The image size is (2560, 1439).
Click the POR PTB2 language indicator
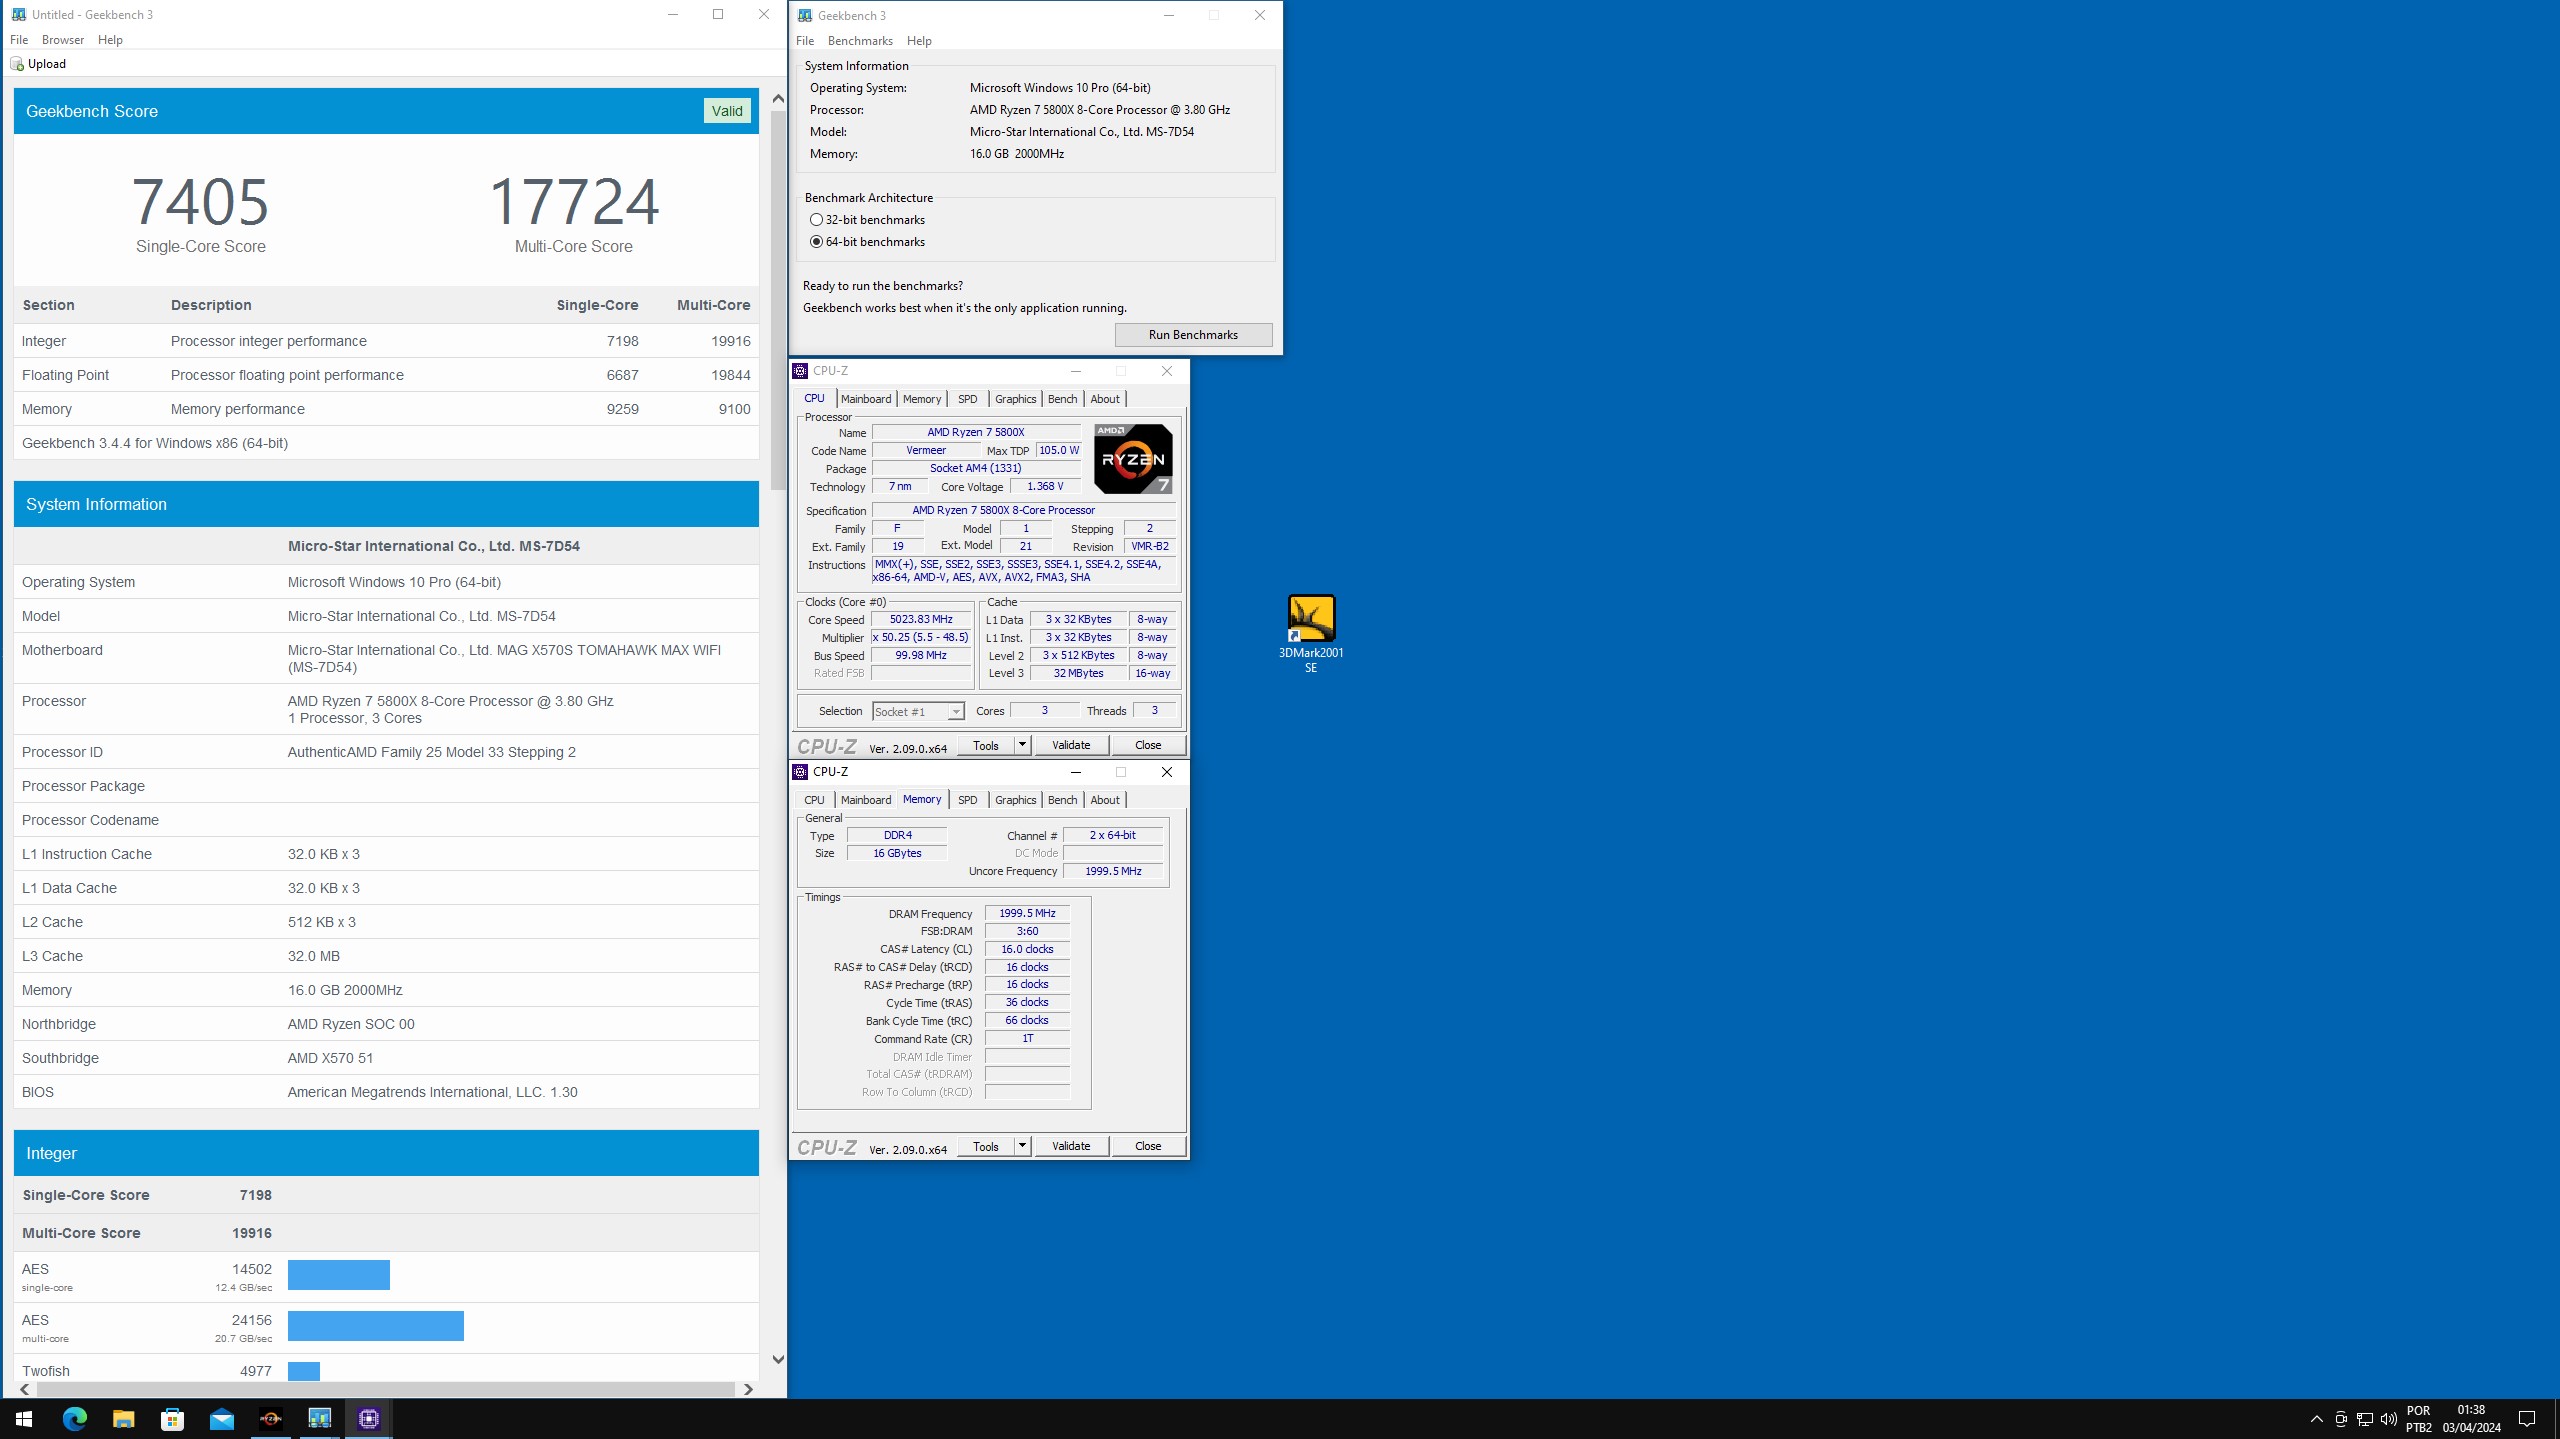2419,1419
